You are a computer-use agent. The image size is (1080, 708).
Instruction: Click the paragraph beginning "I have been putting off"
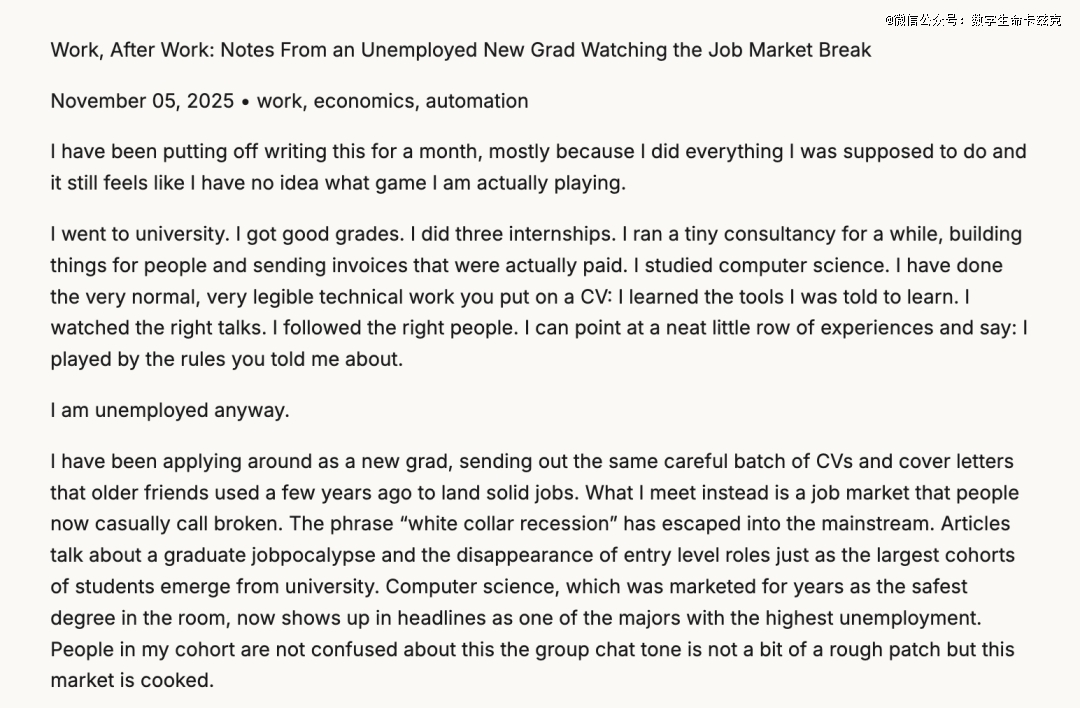538,167
